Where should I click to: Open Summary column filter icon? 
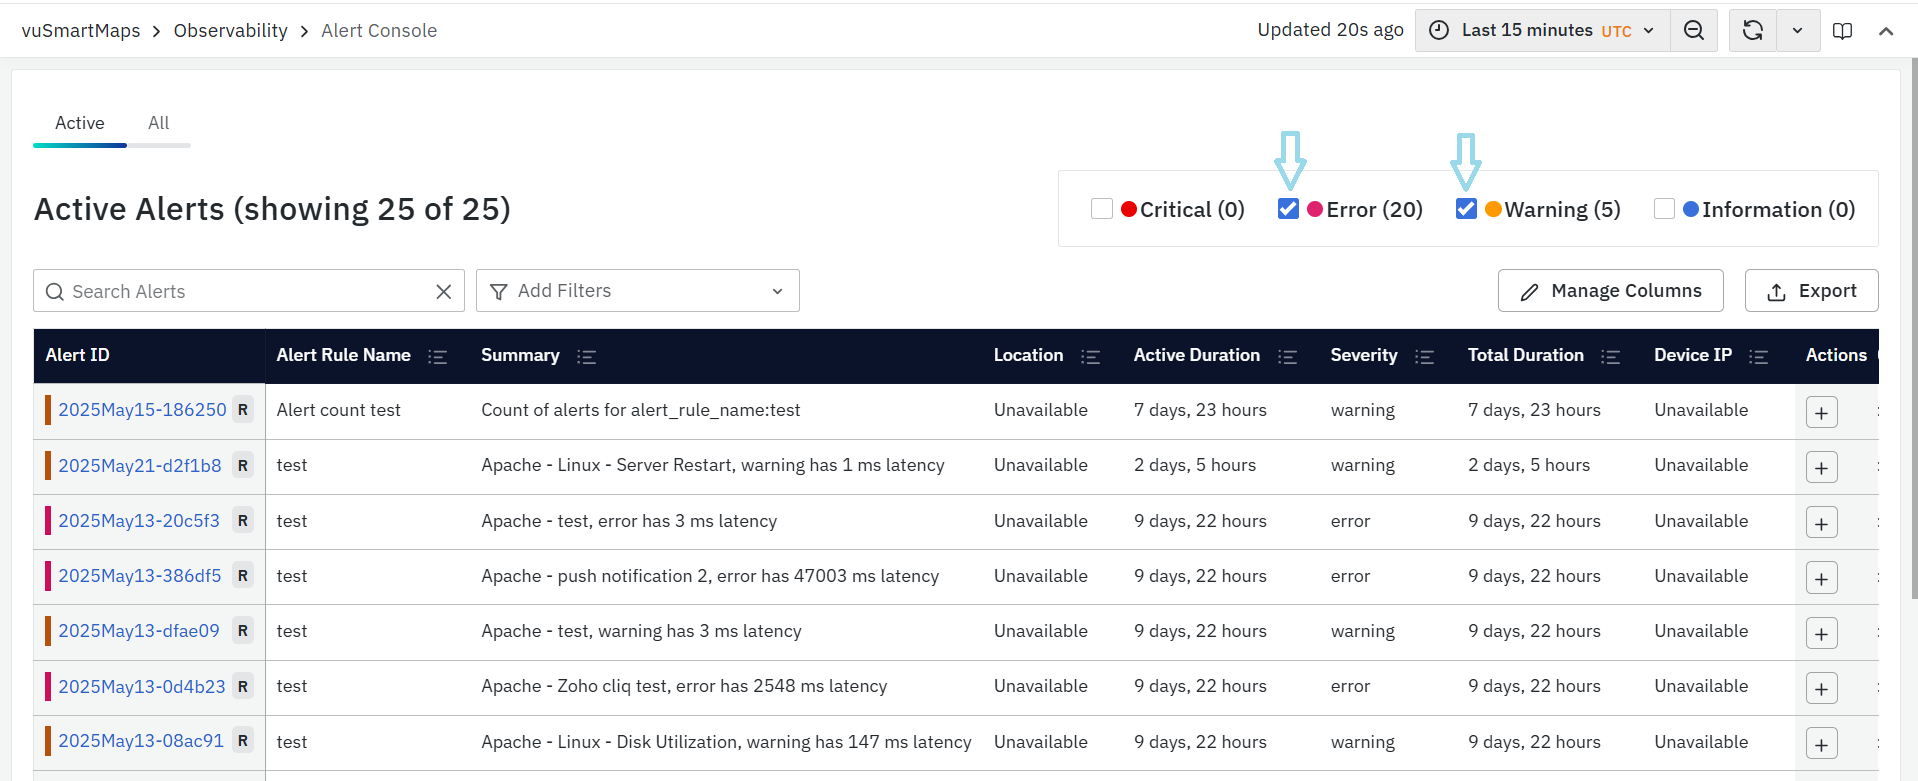tap(586, 357)
